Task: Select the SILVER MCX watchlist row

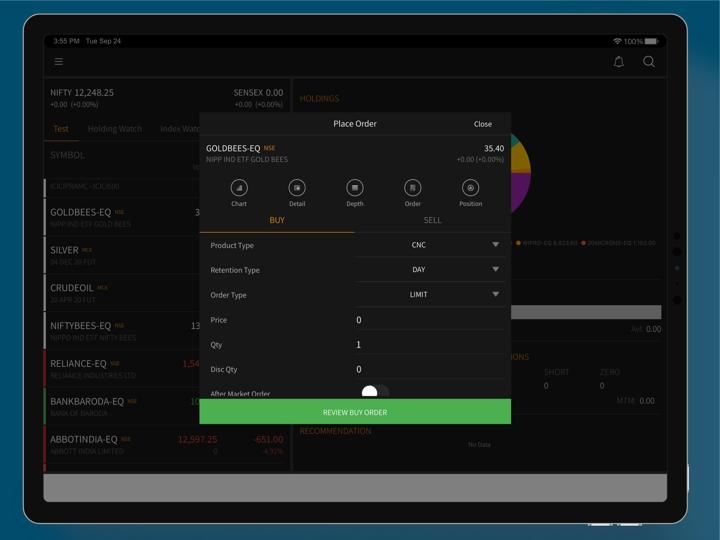Action: pyautogui.click(x=122, y=255)
